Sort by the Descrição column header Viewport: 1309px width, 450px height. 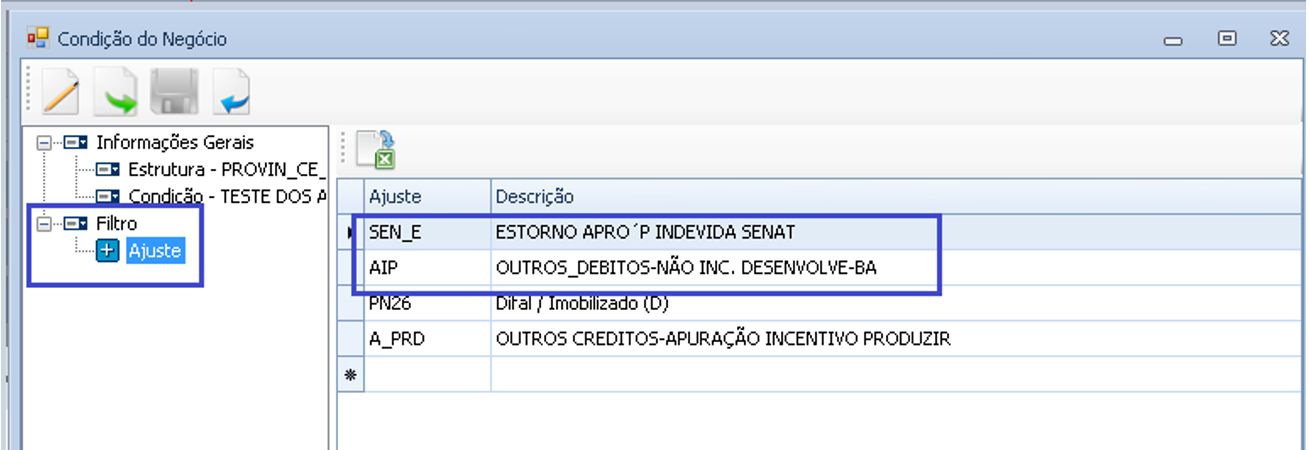[x=898, y=197]
